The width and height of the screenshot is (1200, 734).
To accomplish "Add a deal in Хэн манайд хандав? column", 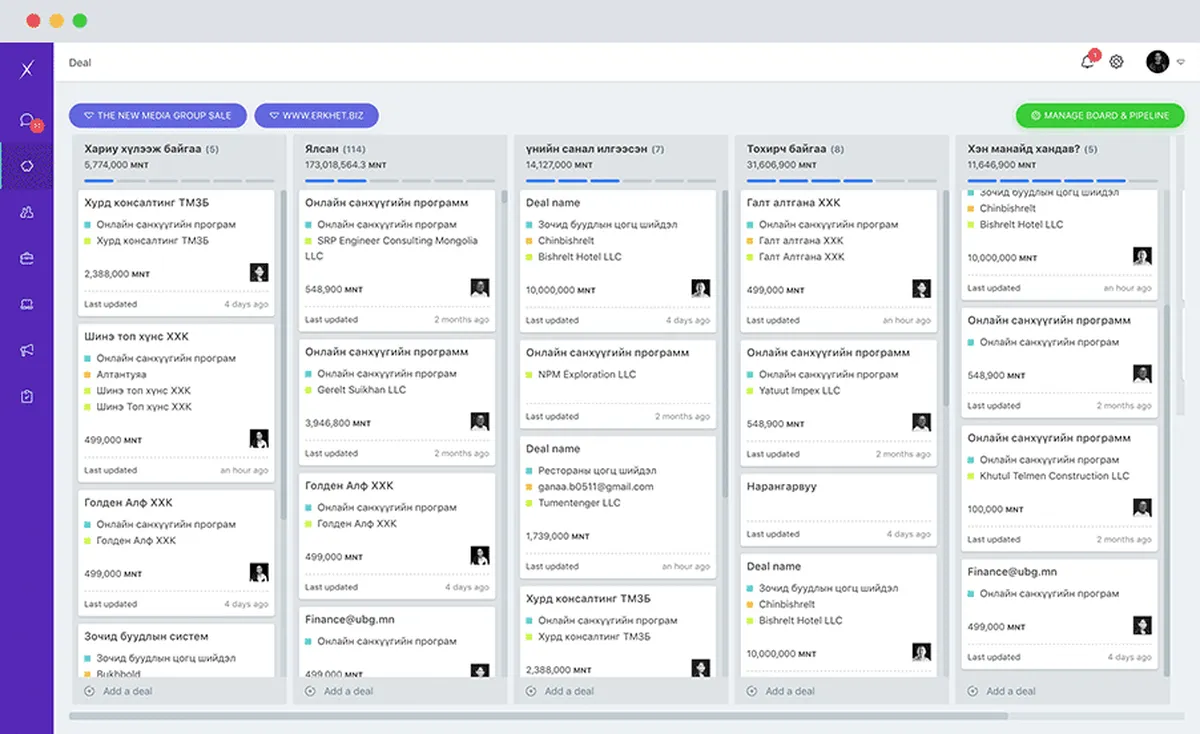I will coord(1002,691).
